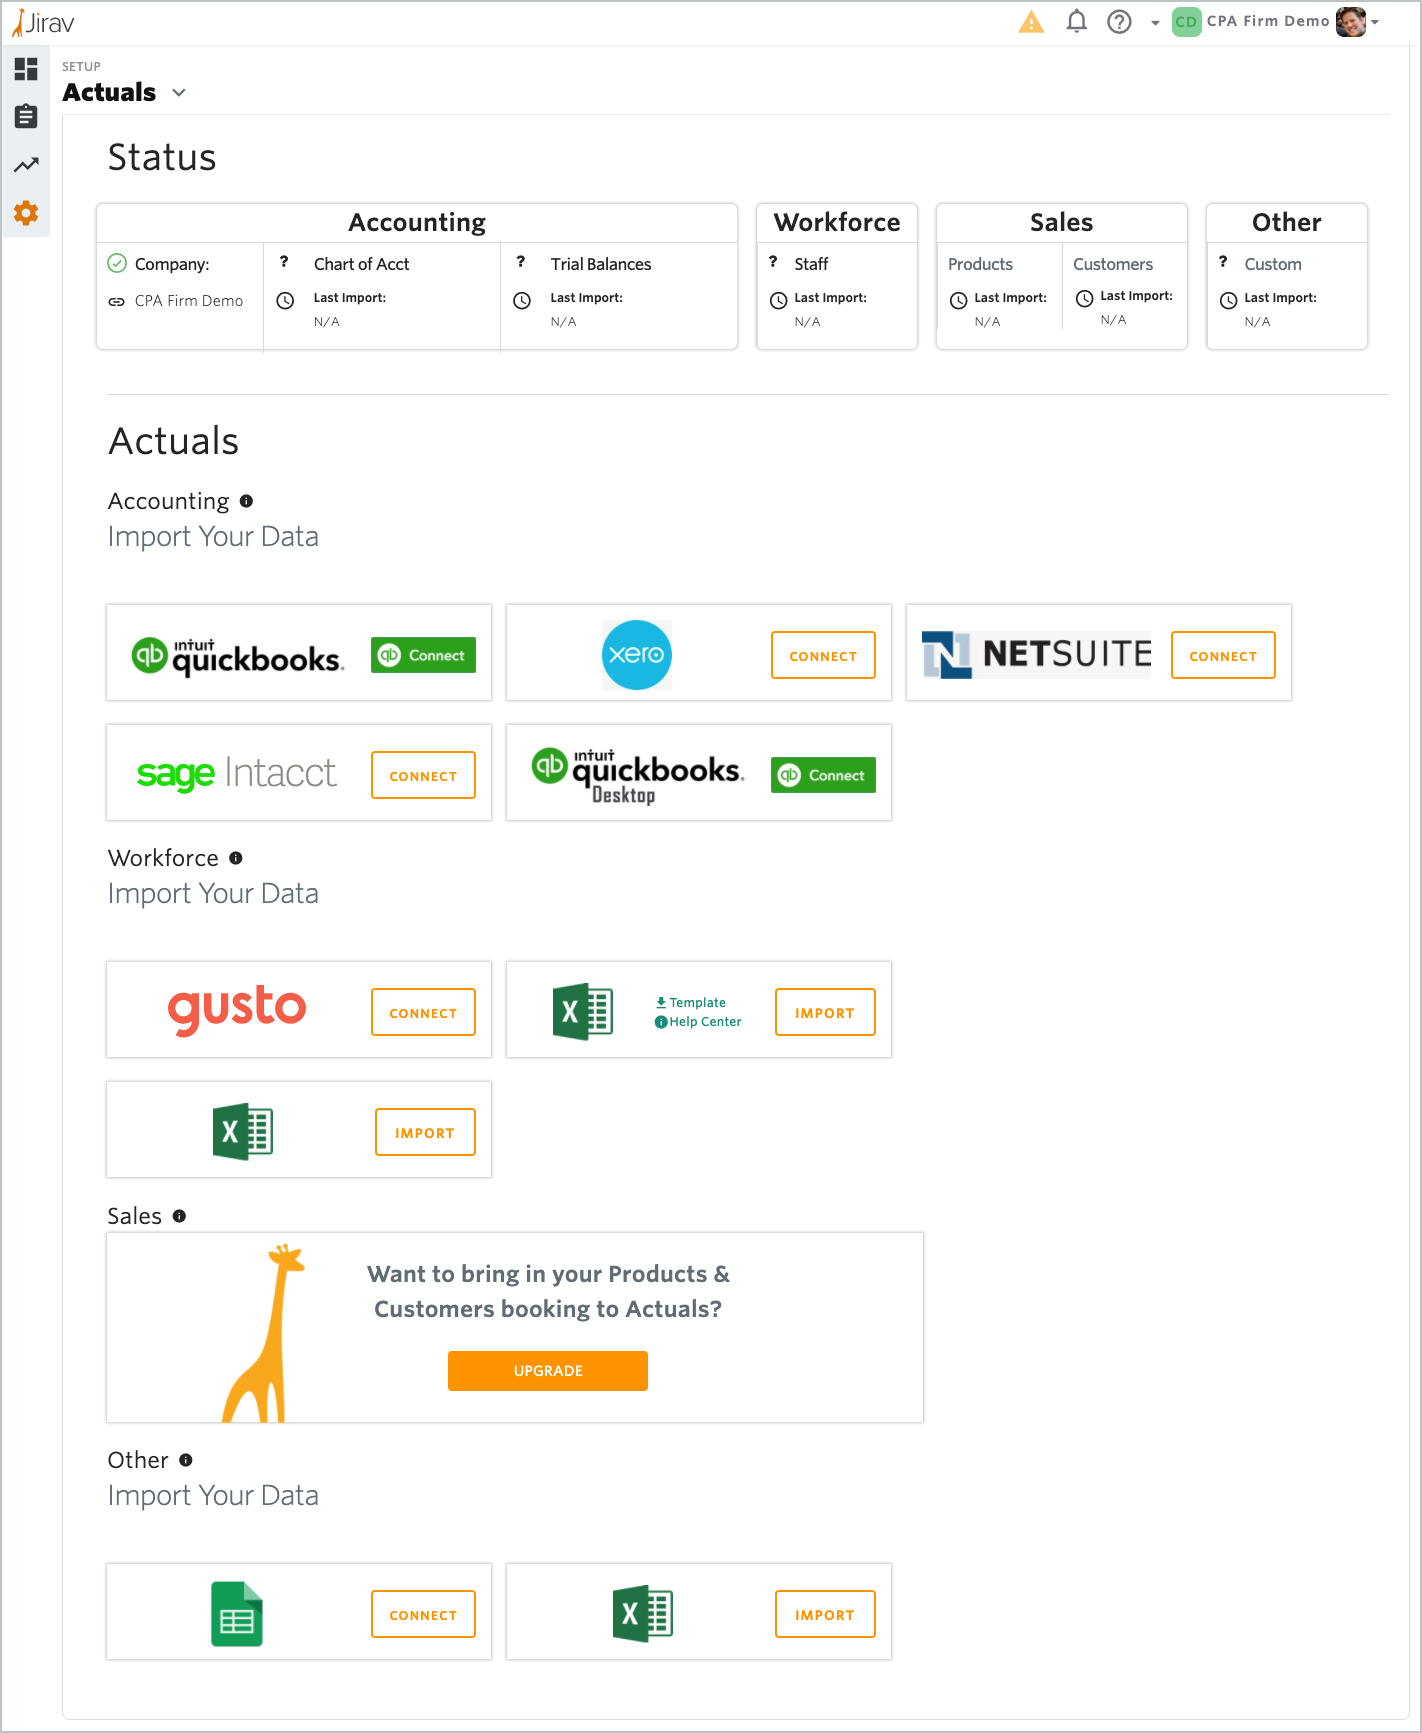This screenshot has width=1422, height=1733.
Task: Click Staff status under Workforce
Action: pos(811,264)
